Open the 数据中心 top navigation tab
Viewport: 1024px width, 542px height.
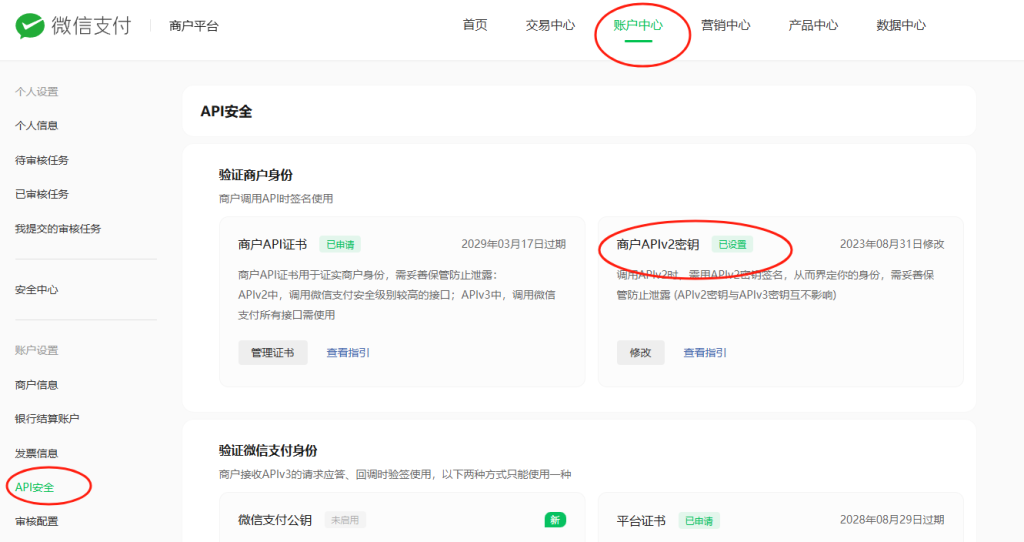(901, 25)
